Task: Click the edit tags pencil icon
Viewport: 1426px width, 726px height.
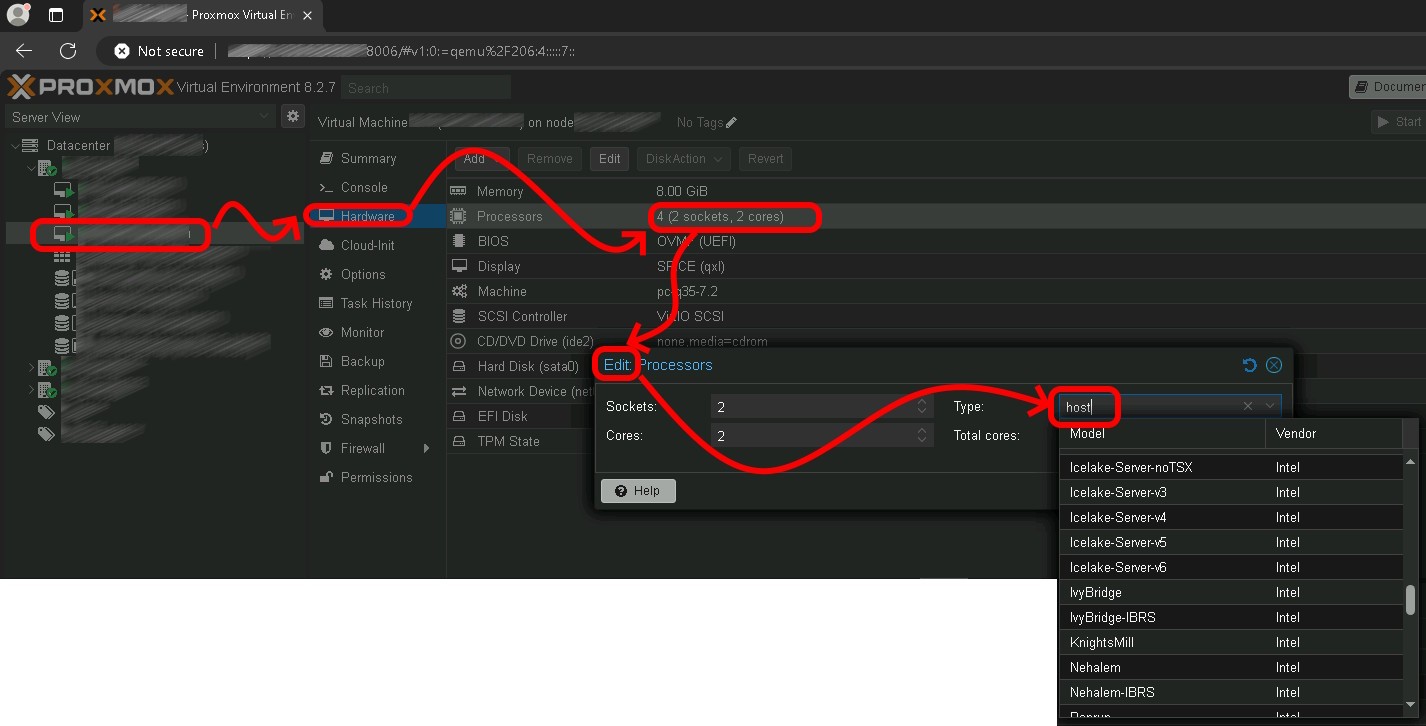Action: tap(731, 122)
